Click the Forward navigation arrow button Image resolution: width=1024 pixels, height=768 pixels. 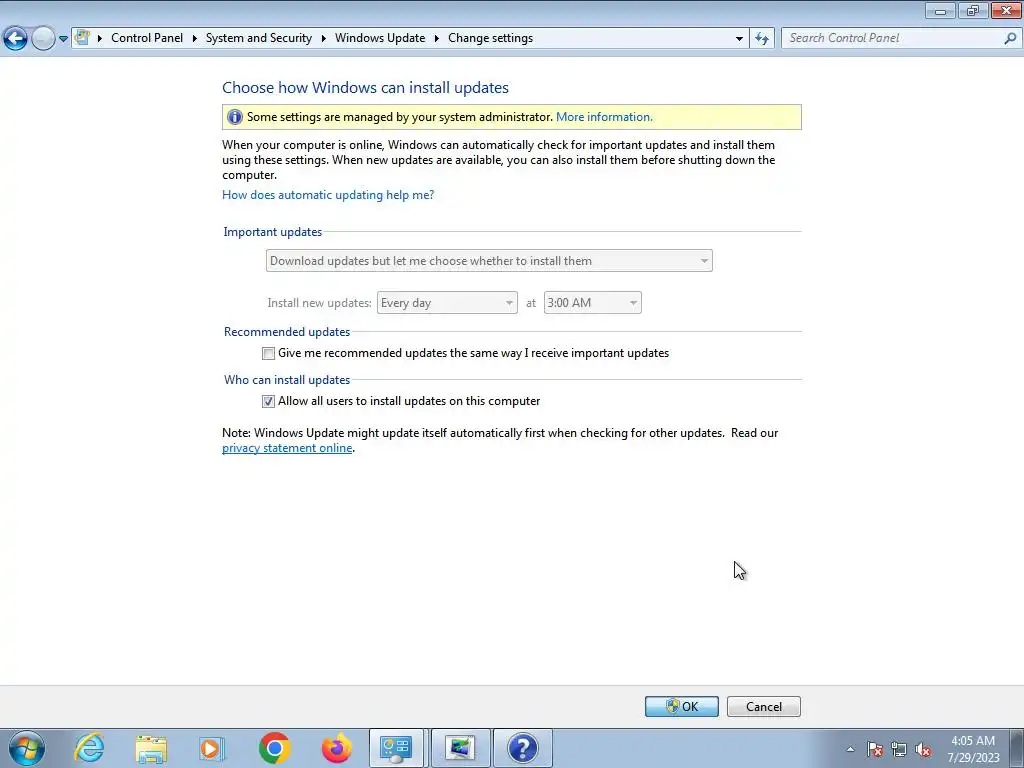(x=43, y=39)
